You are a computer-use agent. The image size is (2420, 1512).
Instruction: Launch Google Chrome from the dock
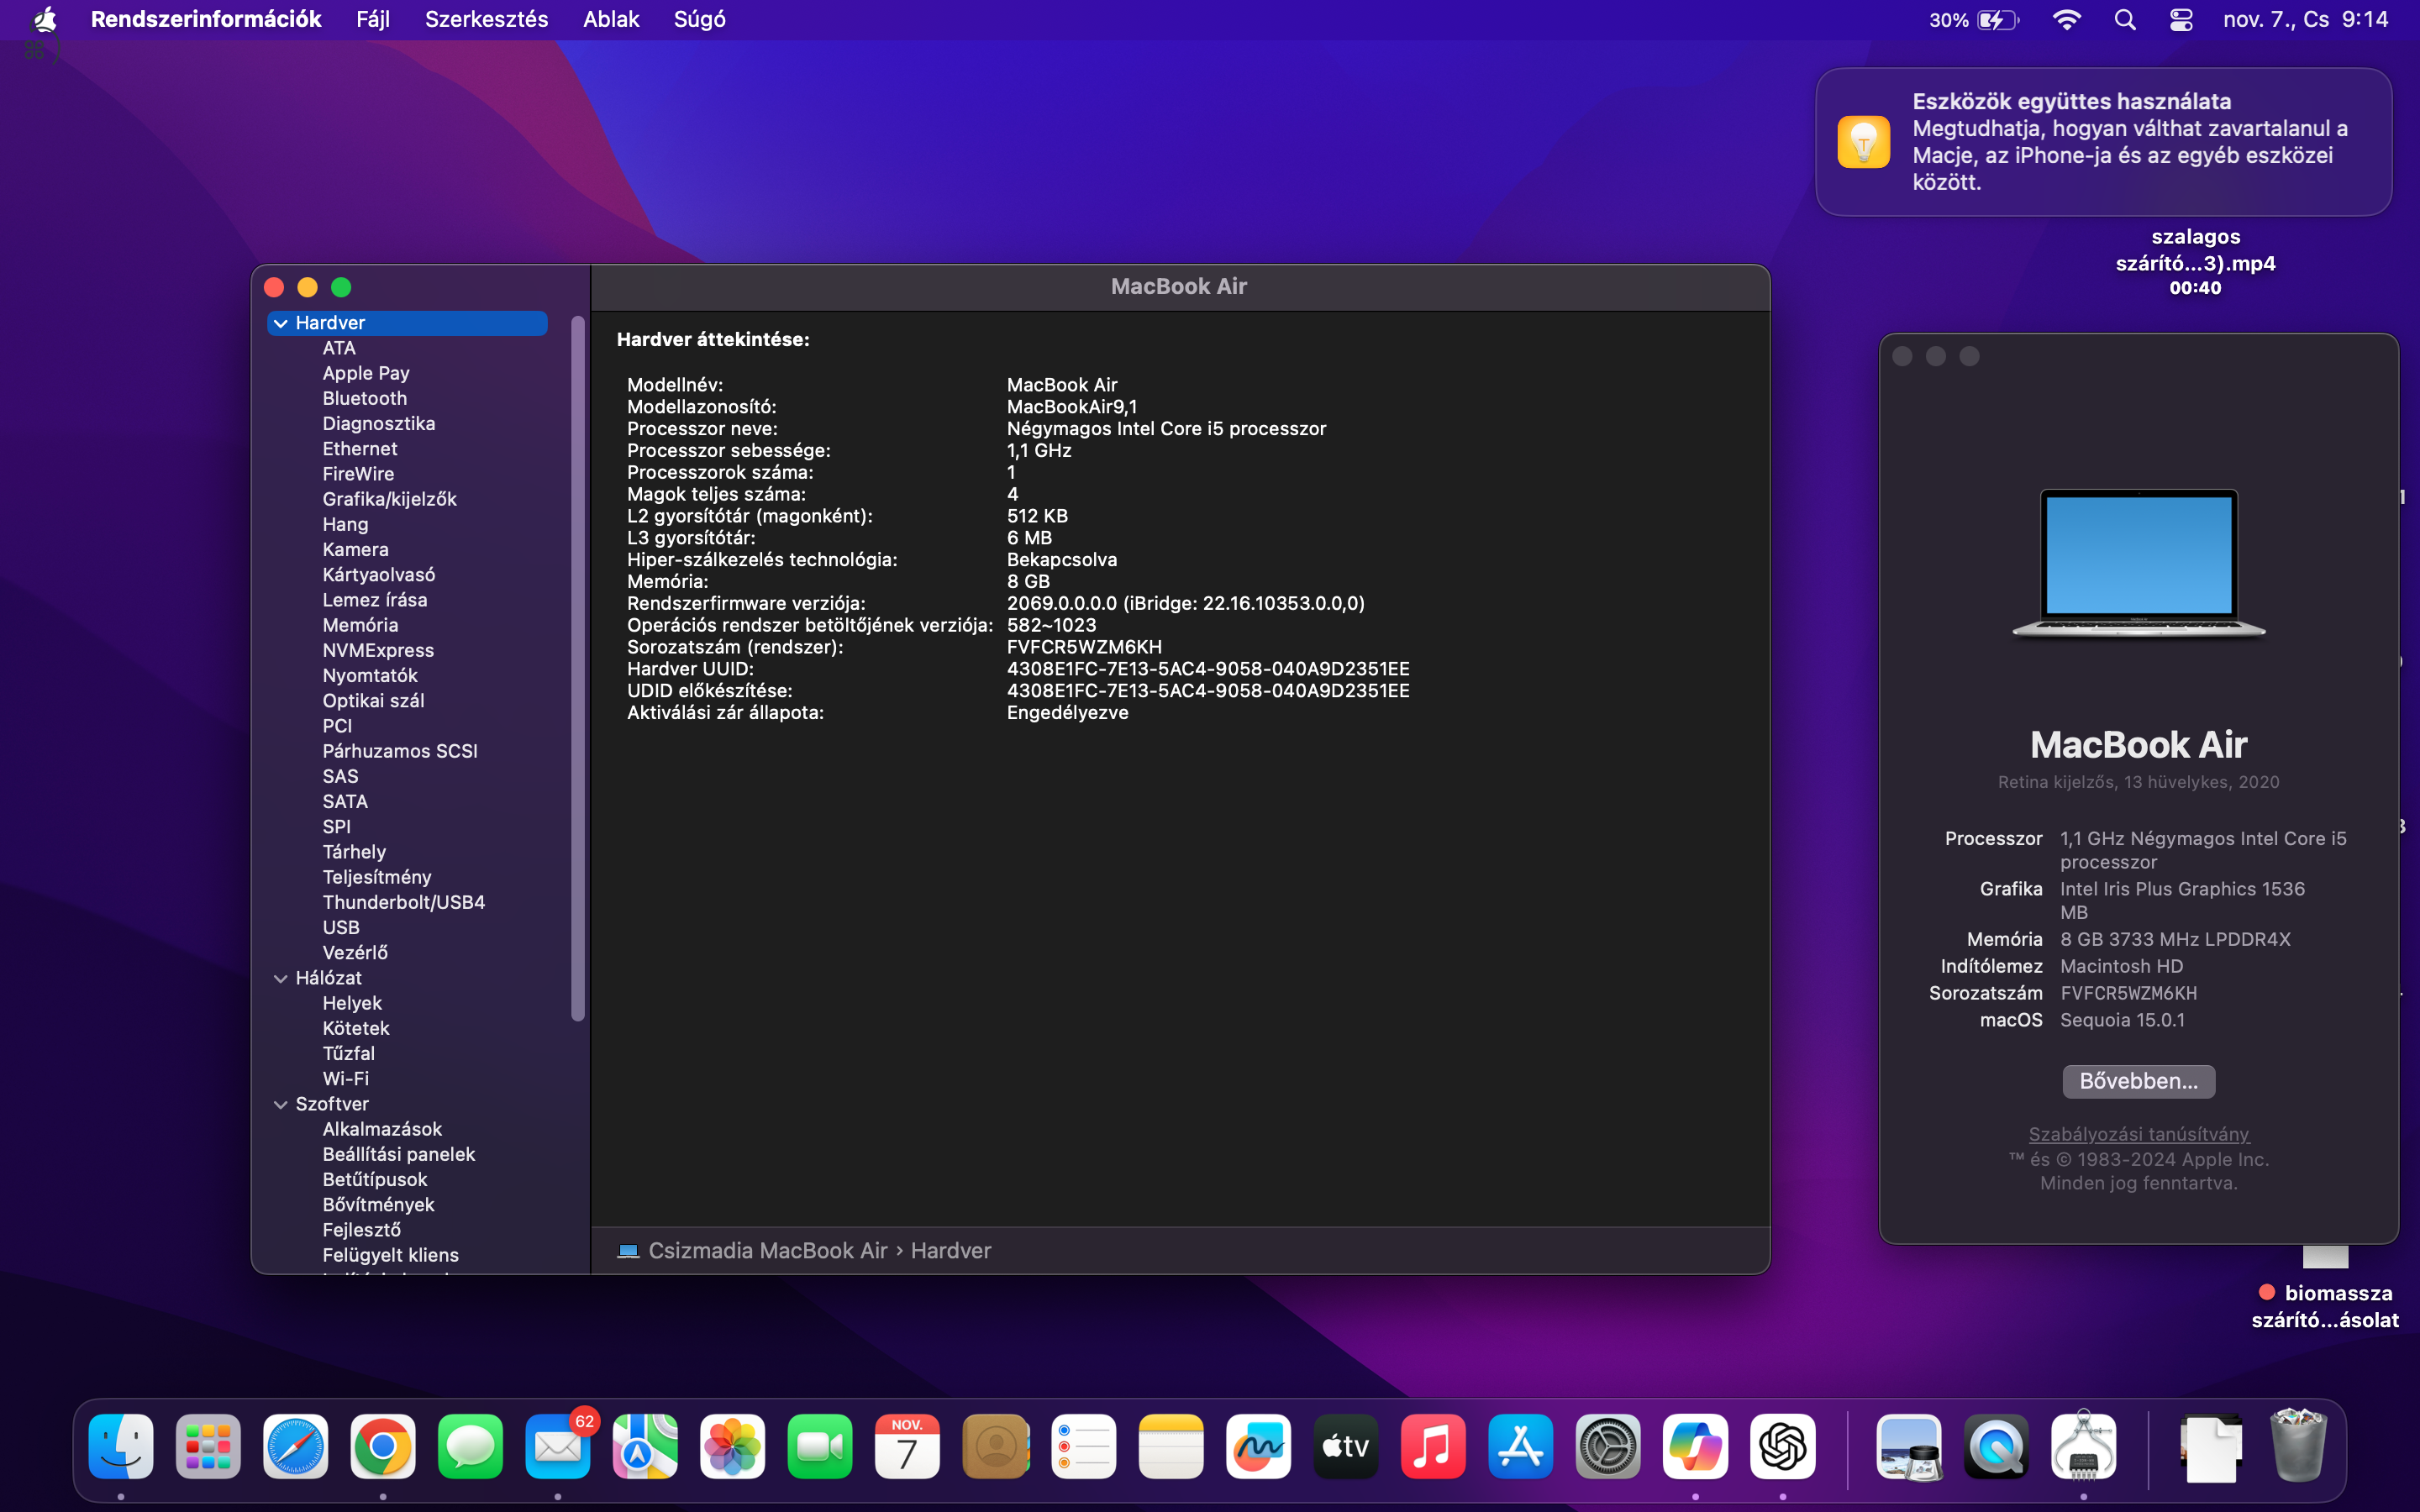coord(383,1446)
